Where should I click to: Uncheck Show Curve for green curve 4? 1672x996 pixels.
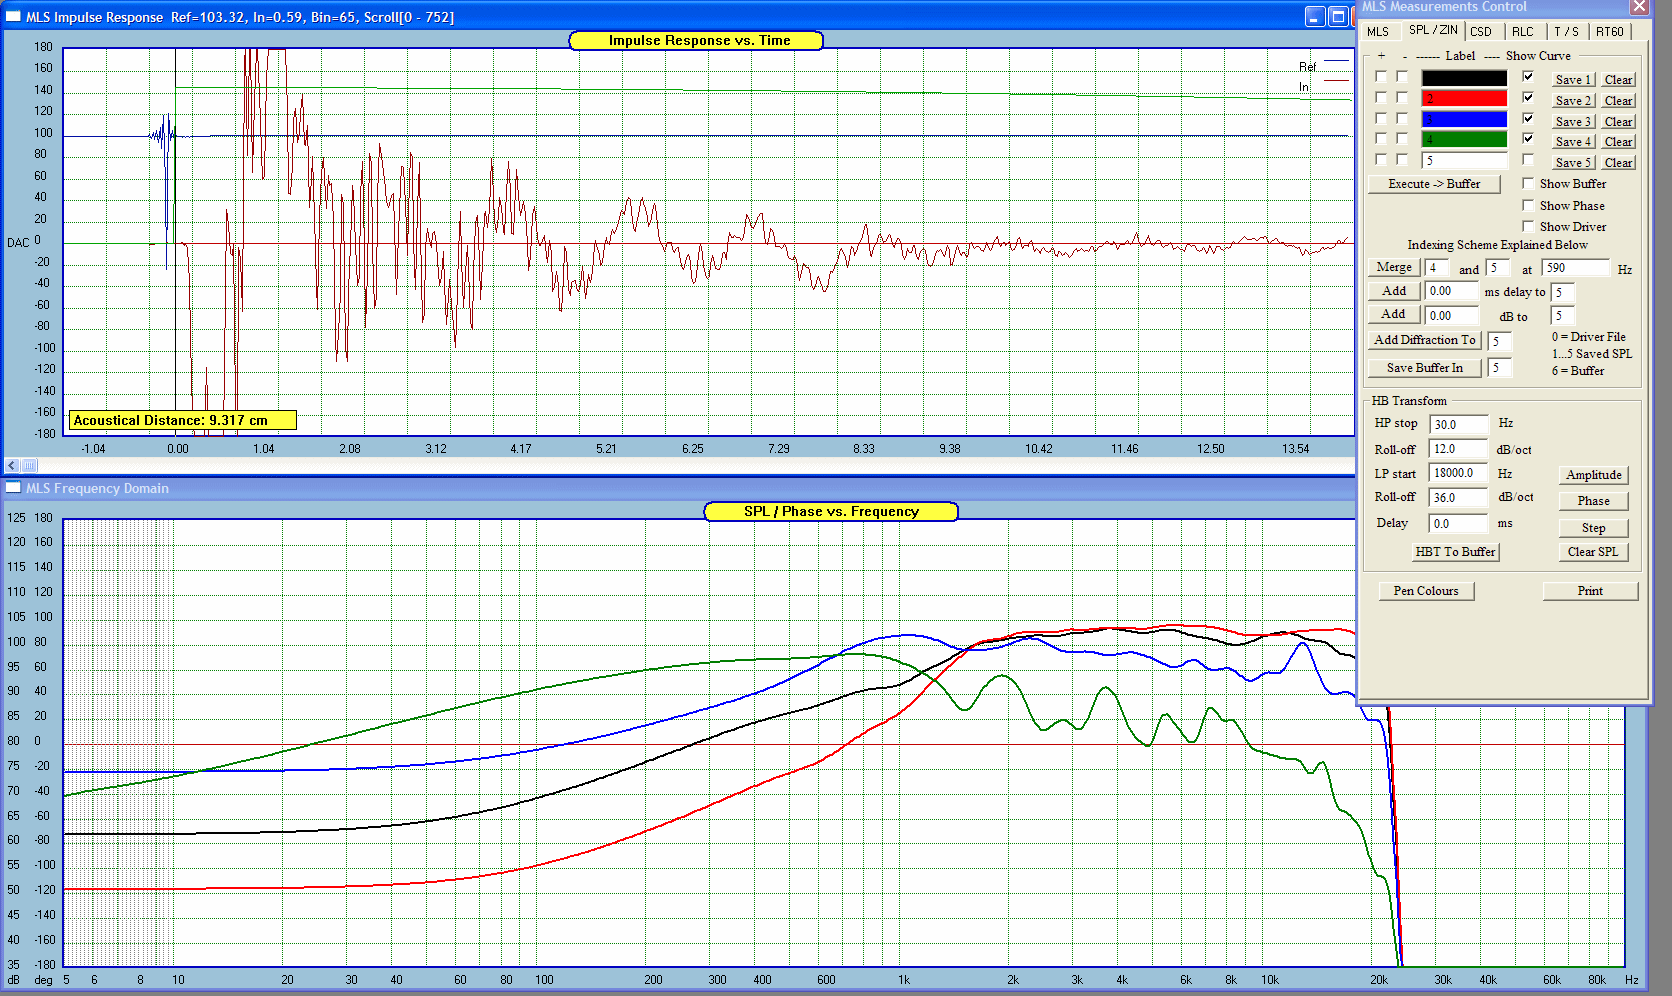tap(1528, 139)
